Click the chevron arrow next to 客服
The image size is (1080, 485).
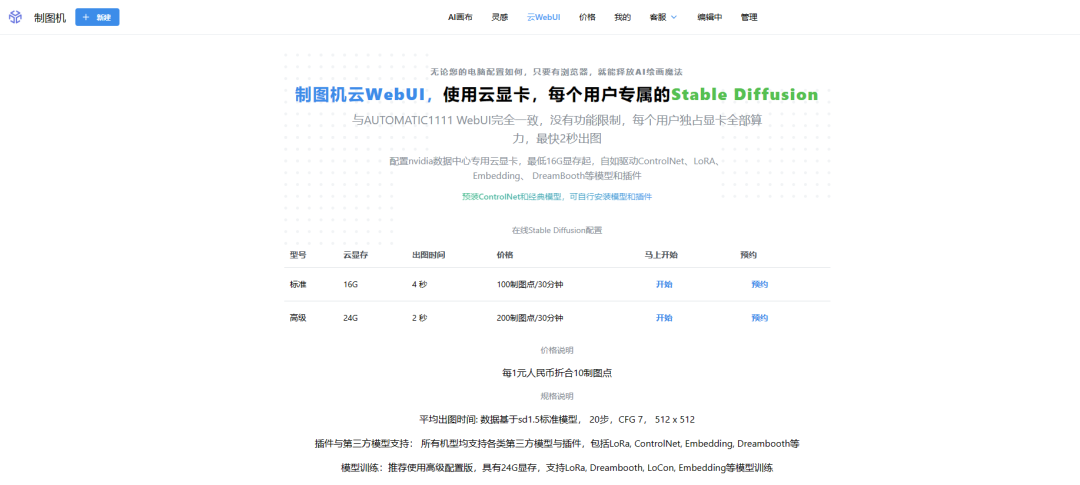pos(674,17)
